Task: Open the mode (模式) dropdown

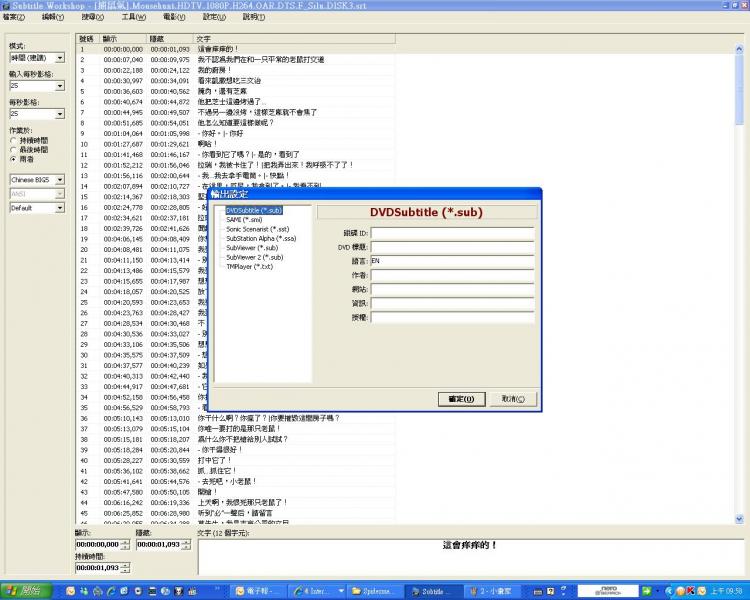Action: [x=60, y=58]
